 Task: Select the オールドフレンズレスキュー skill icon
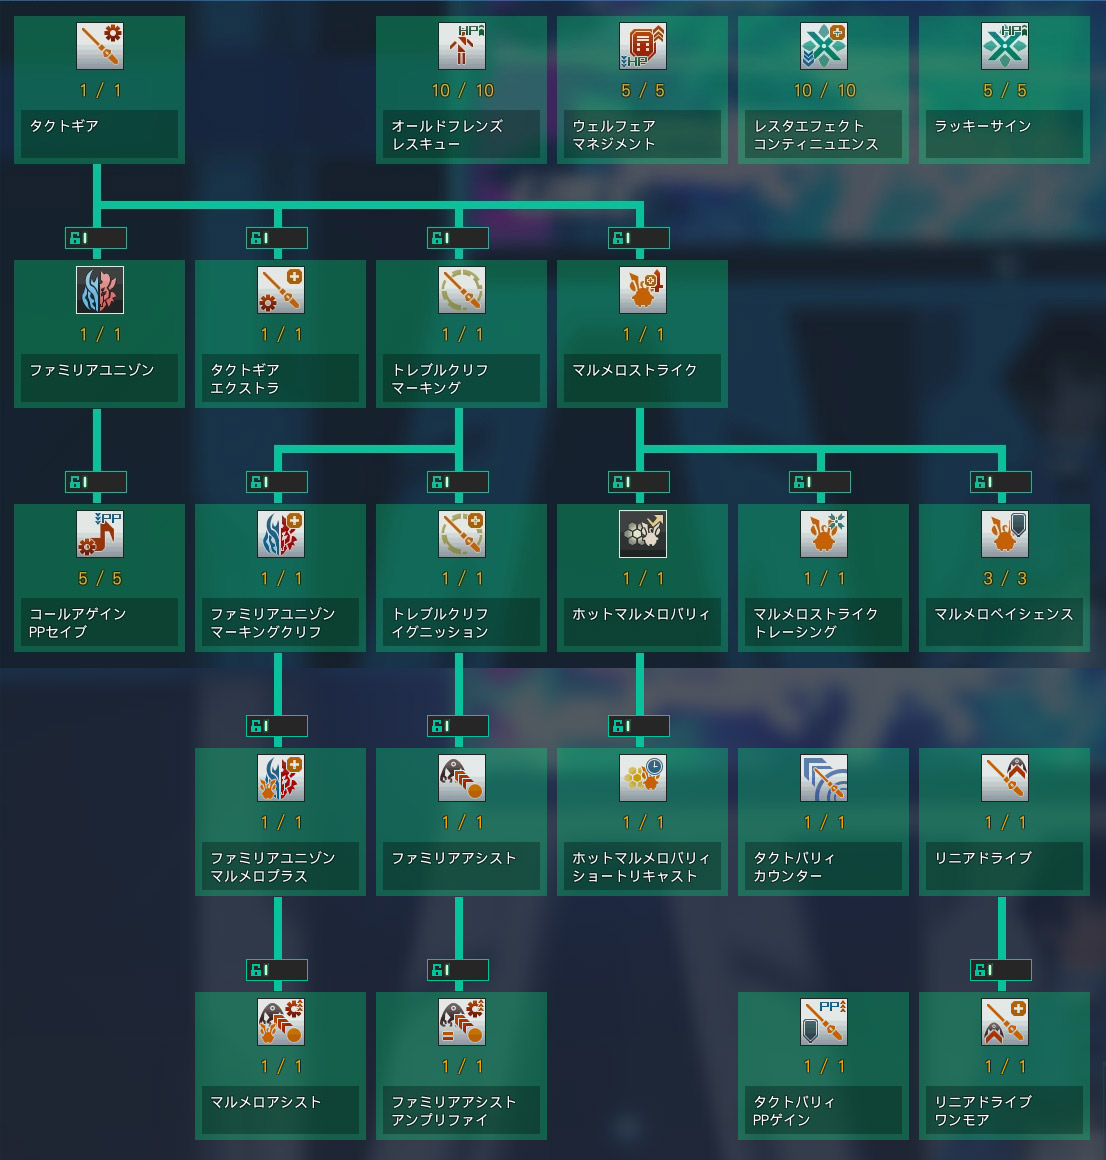461,46
